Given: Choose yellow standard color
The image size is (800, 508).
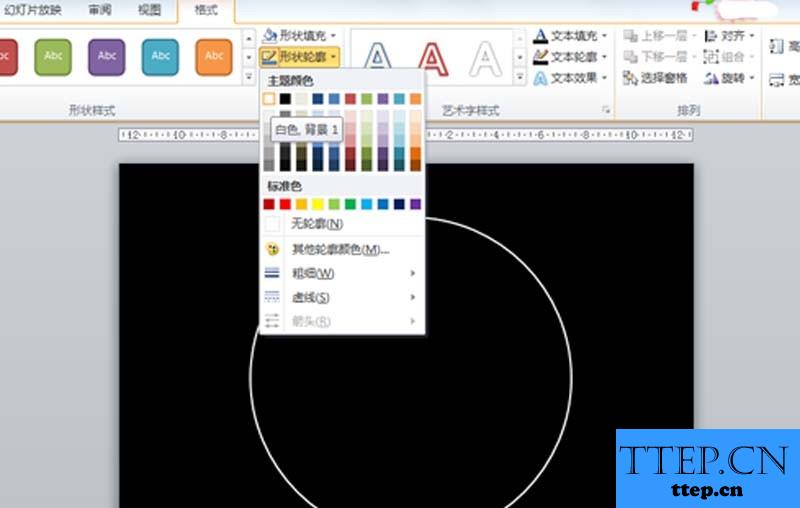Looking at the screenshot, I should tap(318, 204).
